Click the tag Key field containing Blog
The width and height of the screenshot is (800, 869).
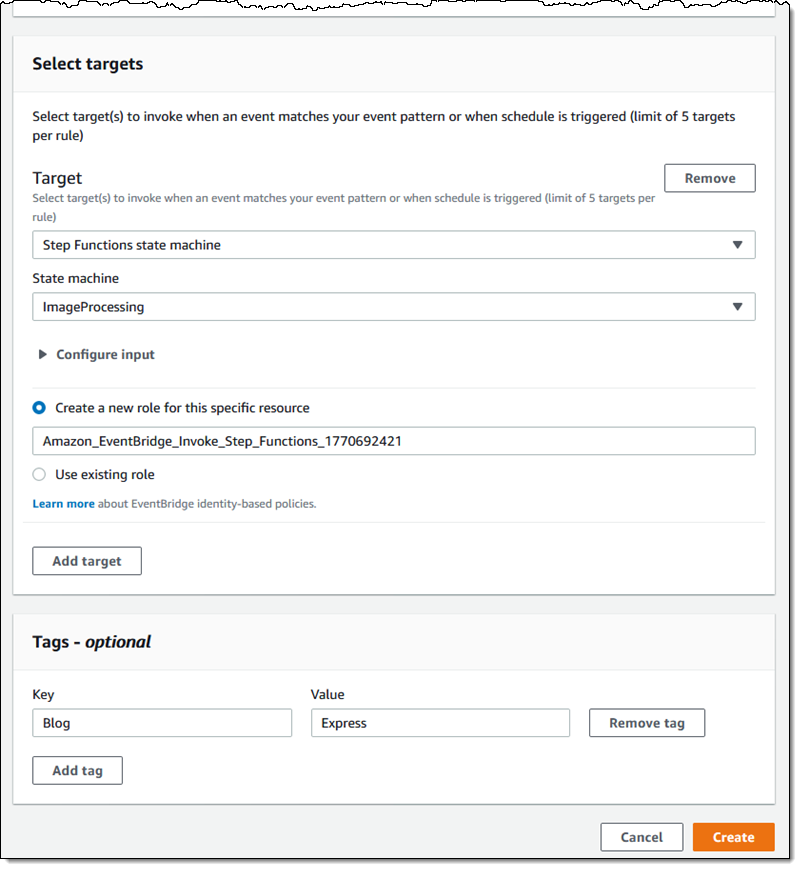tap(162, 723)
